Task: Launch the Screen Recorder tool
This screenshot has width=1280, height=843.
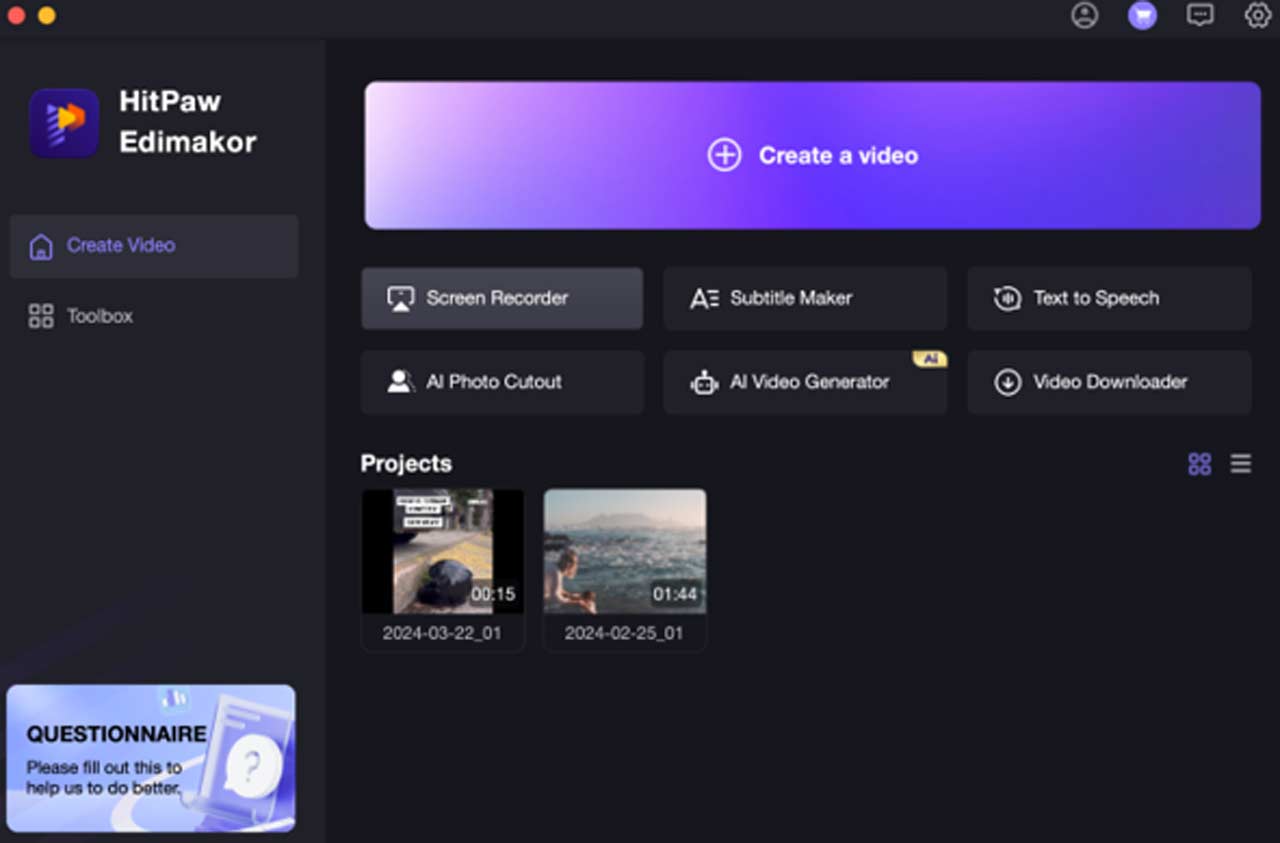Action: 502,298
